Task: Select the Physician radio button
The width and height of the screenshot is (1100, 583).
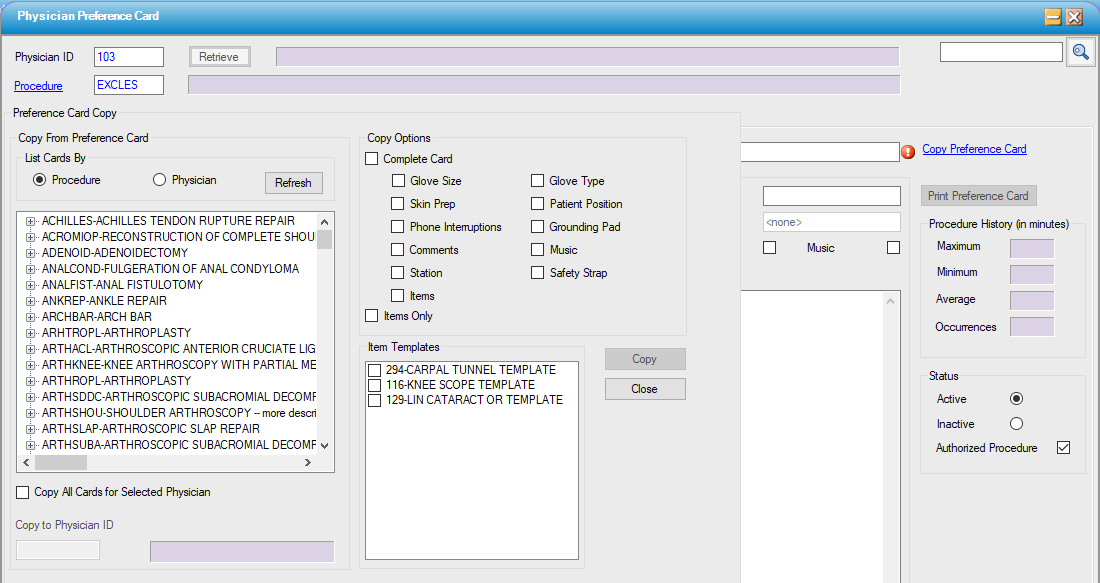Action: point(159,180)
